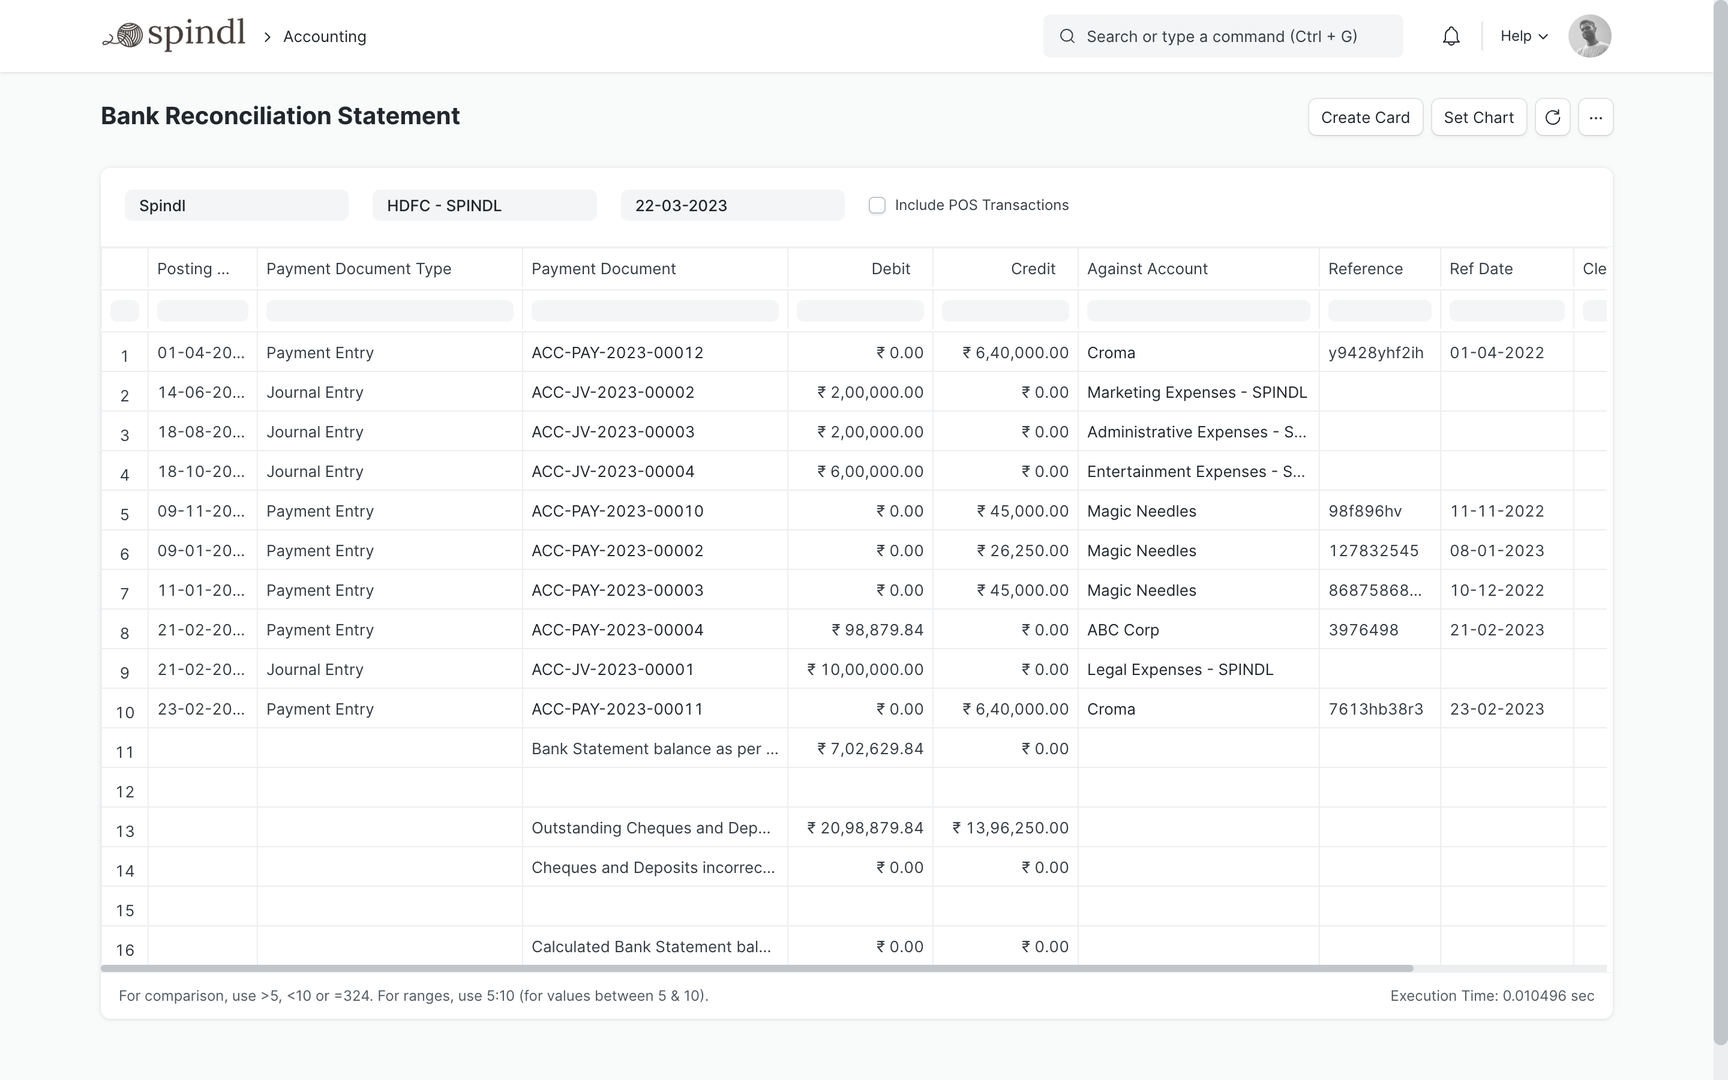The image size is (1728, 1080).
Task: Focus the Payment Document Type filter box
Action: tap(390, 311)
